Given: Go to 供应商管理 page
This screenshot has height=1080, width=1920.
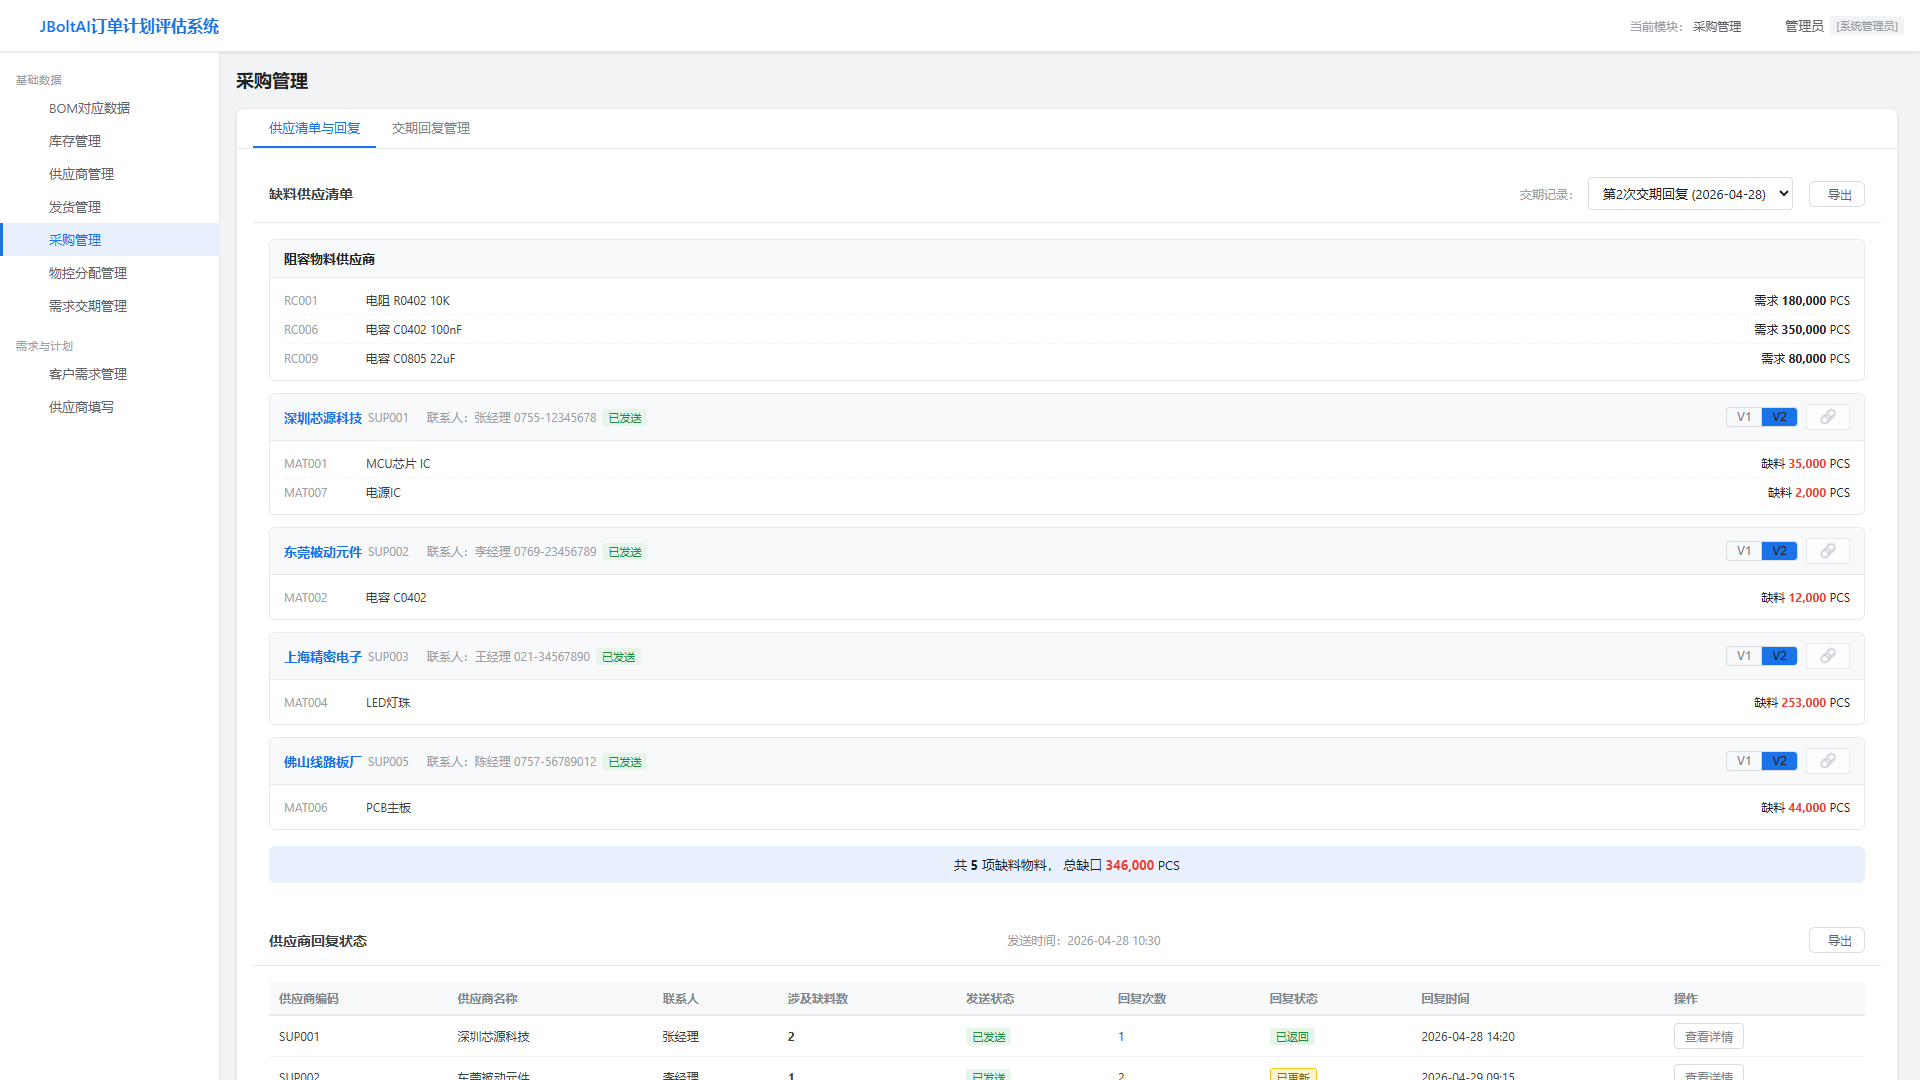Looking at the screenshot, I should coord(110,174).
